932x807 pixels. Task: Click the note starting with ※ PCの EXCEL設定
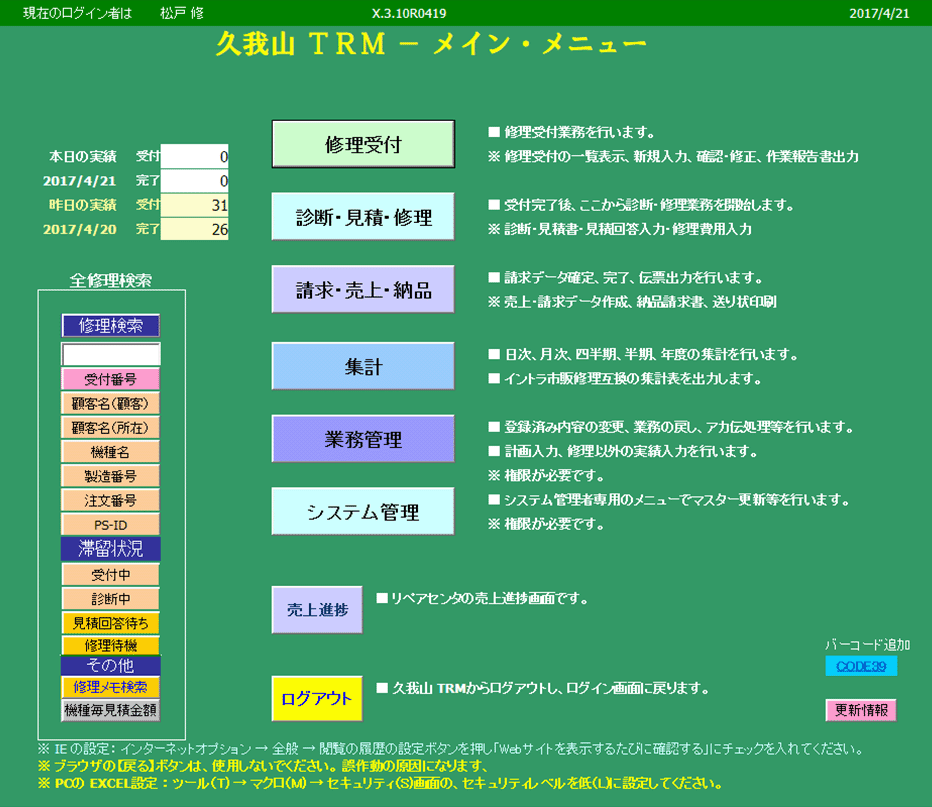(380, 783)
